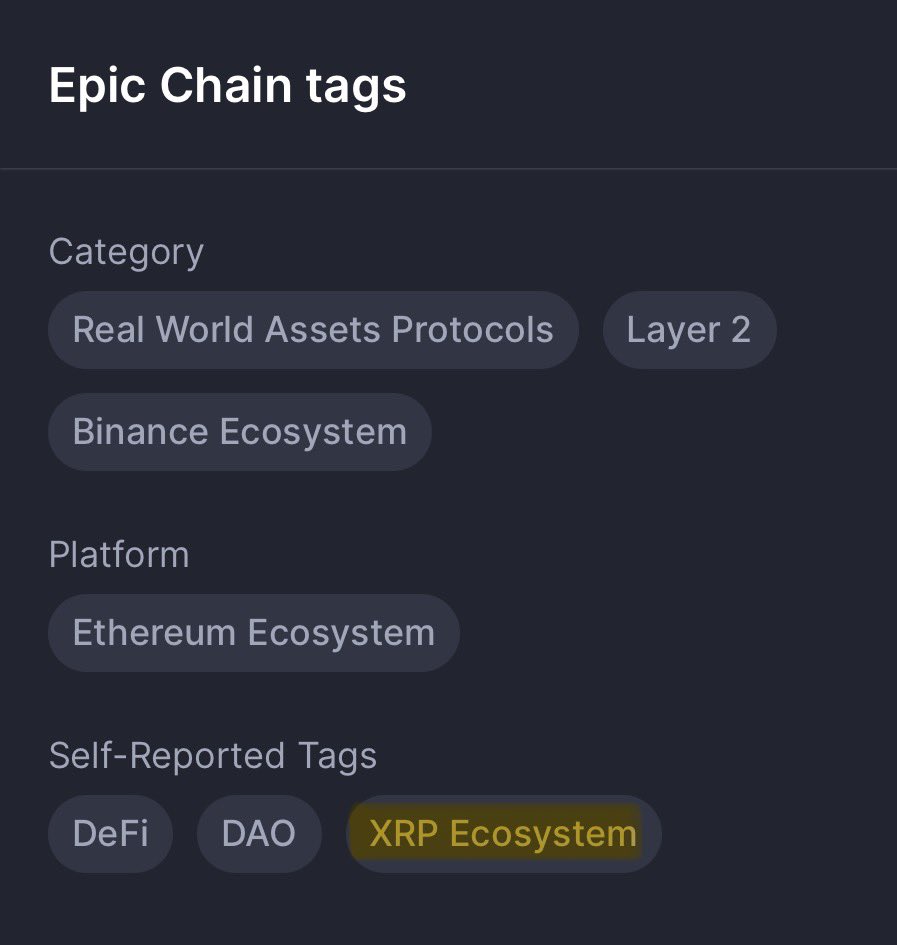Open the Binance Ecosystem tag

point(240,432)
